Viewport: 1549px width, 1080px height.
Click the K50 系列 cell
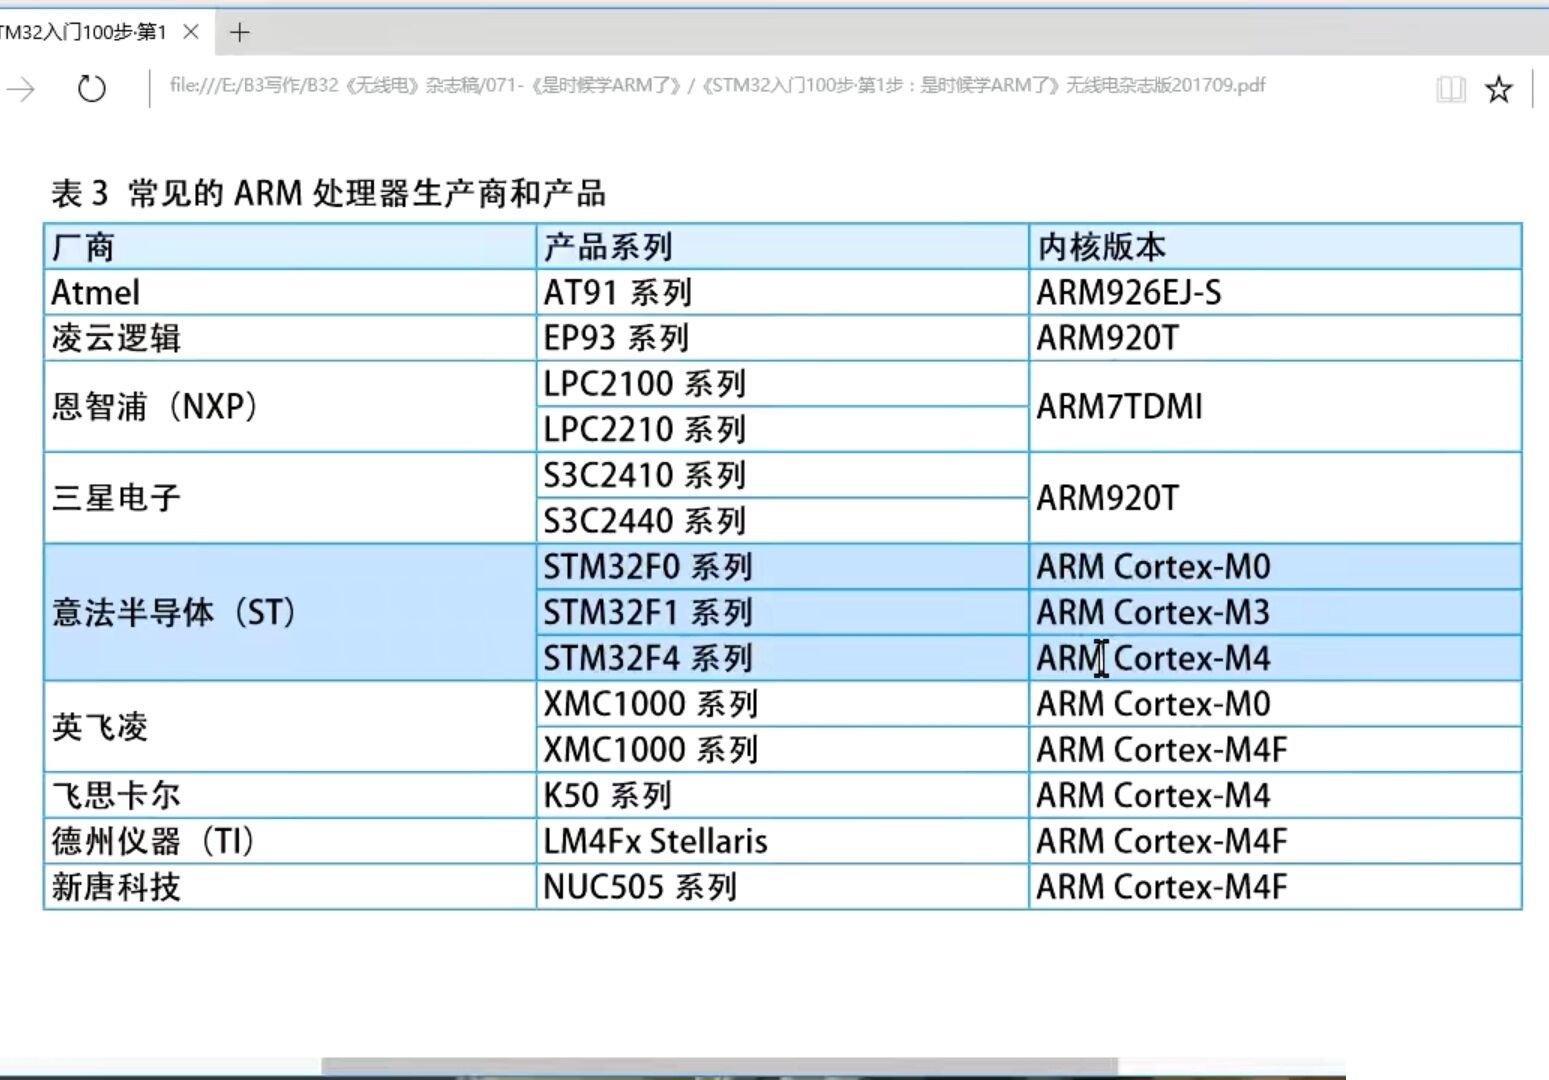point(782,795)
